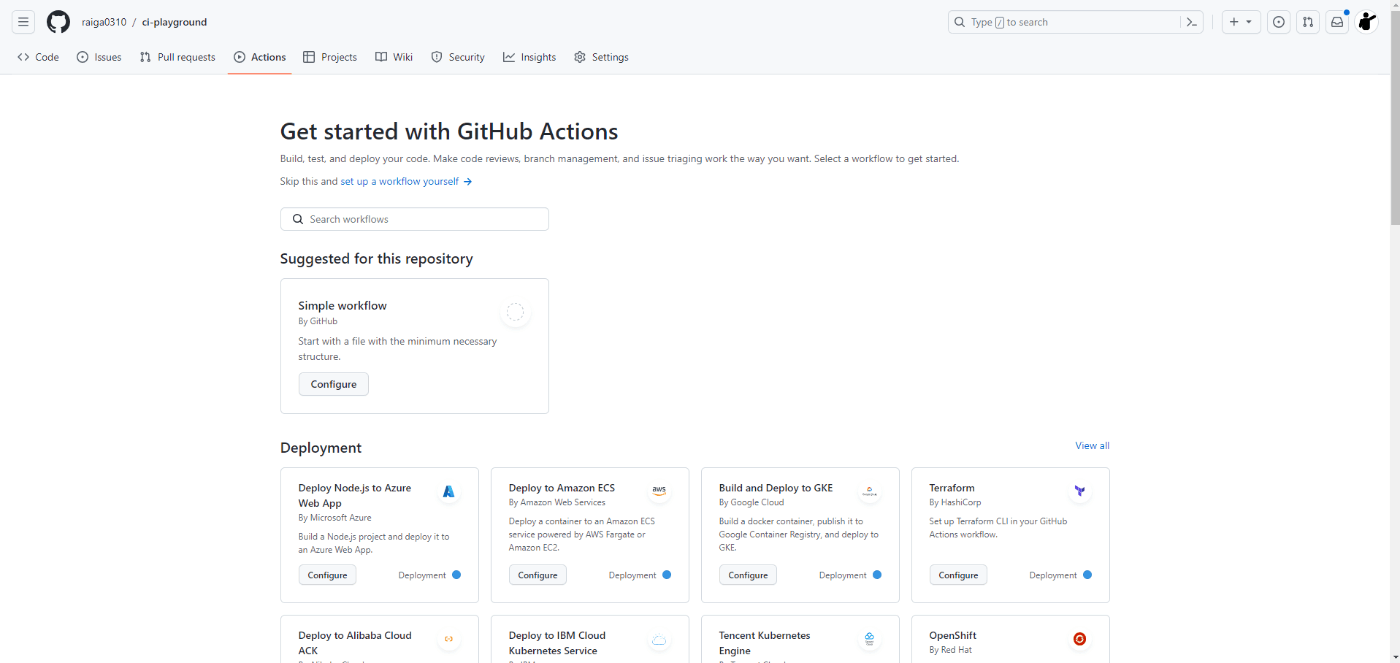Open the notifications inbox icon
1400x663 pixels.
[x=1337, y=22]
